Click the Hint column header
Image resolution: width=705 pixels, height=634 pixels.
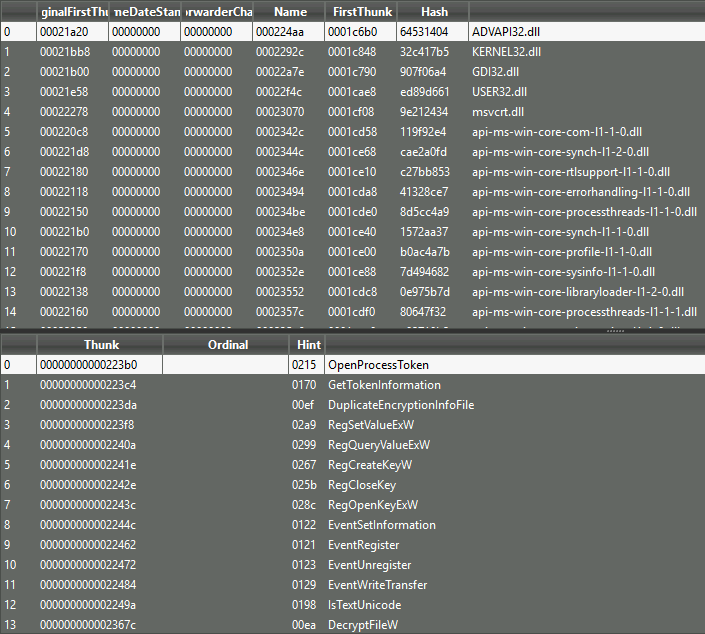(308, 344)
